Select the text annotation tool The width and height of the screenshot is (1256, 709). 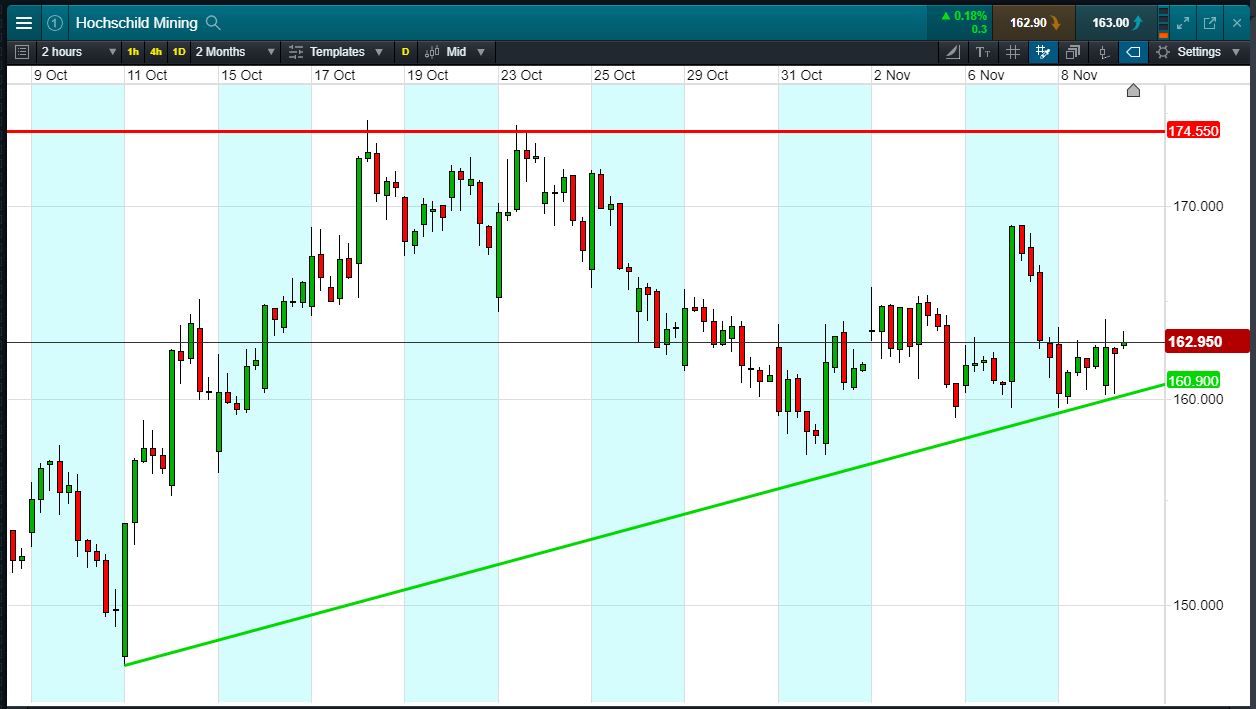pyautogui.click(x=983, y=52)
